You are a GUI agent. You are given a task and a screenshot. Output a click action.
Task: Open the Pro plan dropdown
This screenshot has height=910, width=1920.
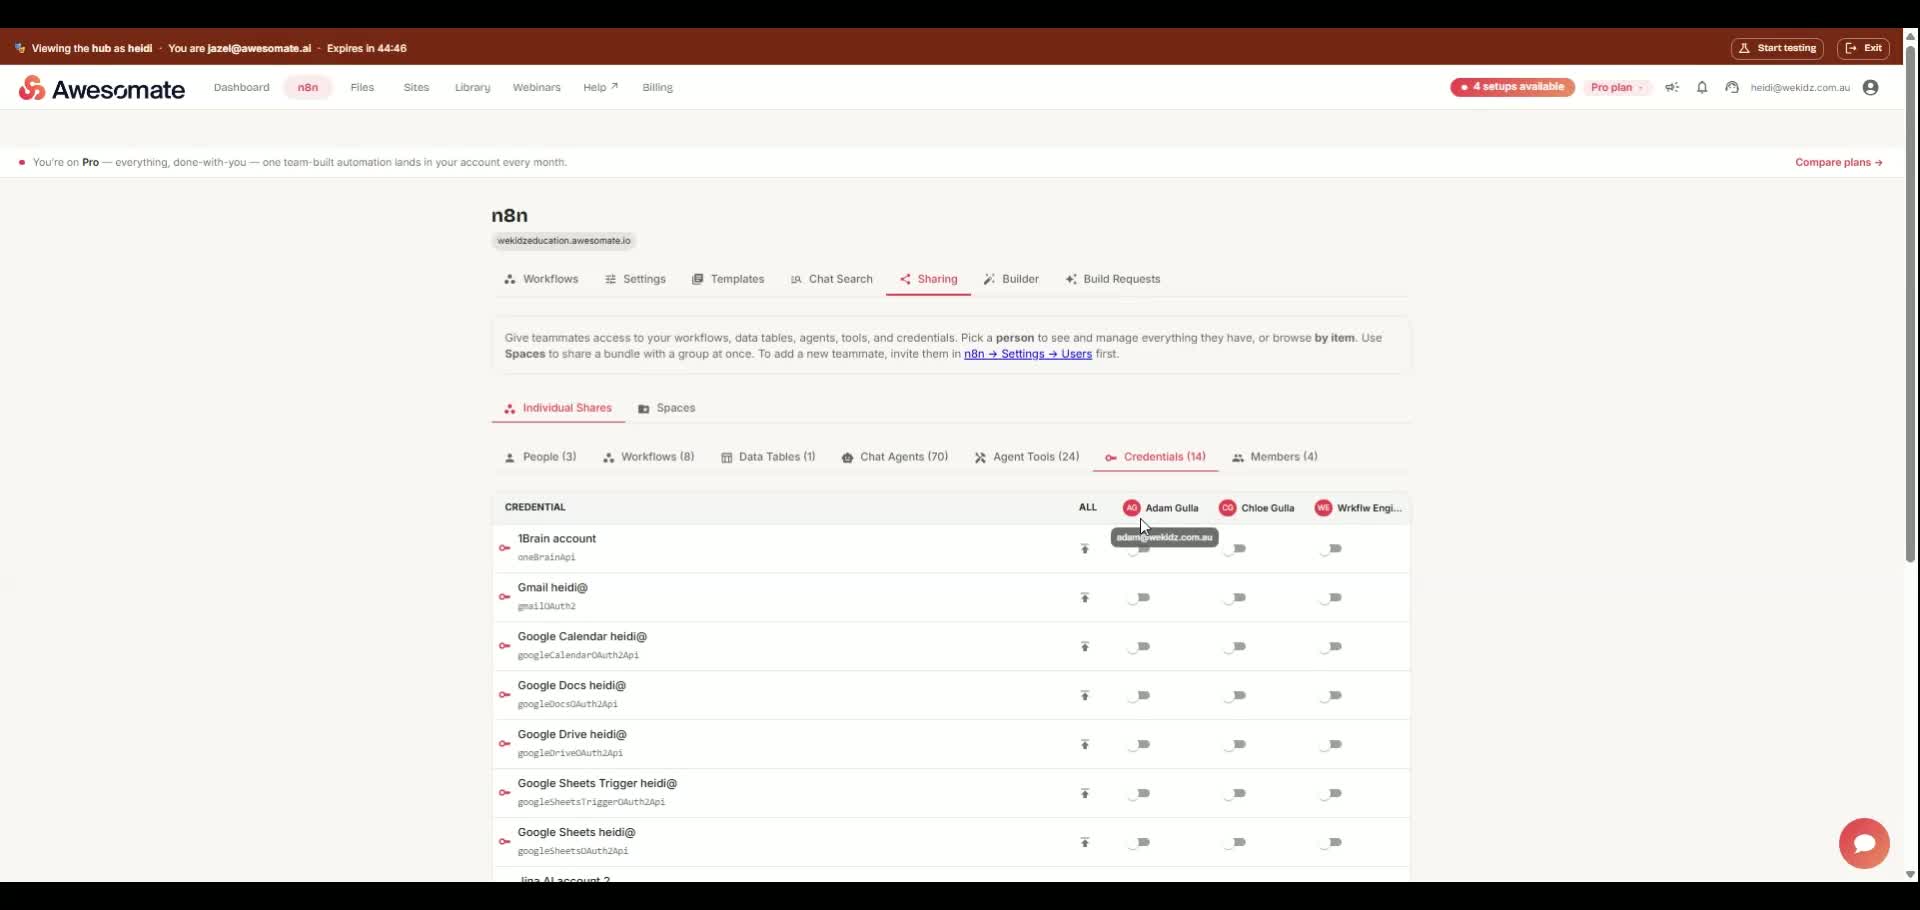(x=1617, y=88)
